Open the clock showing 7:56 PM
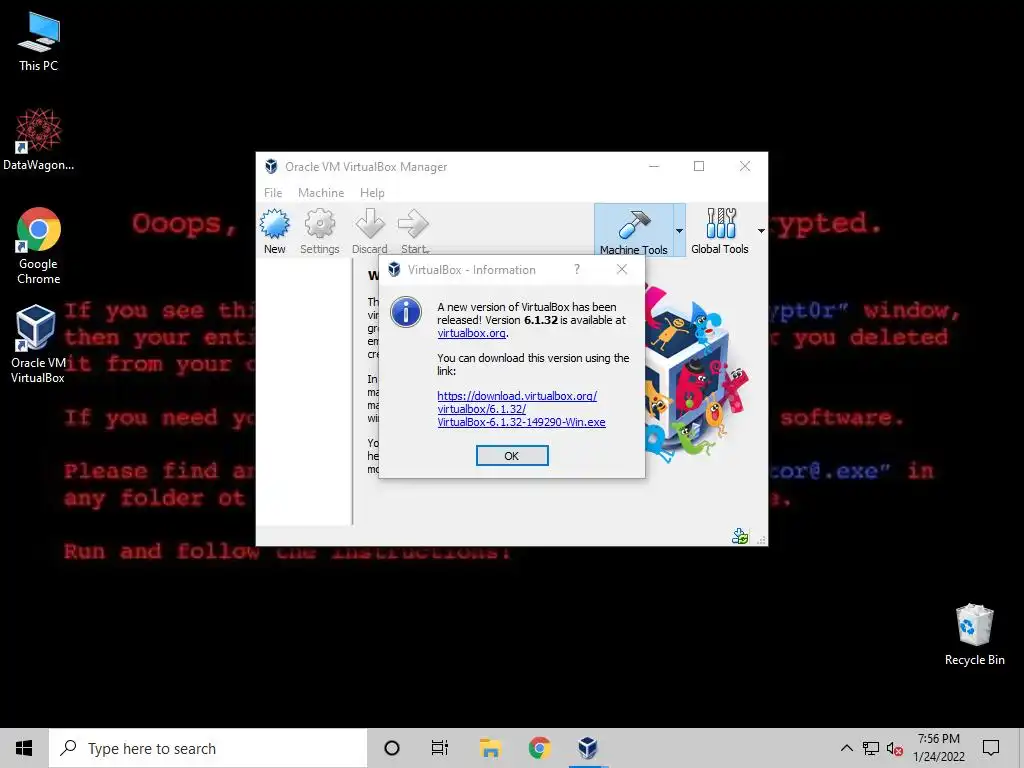The height and width of the screenshot is (768, 1024). (938, 748)
